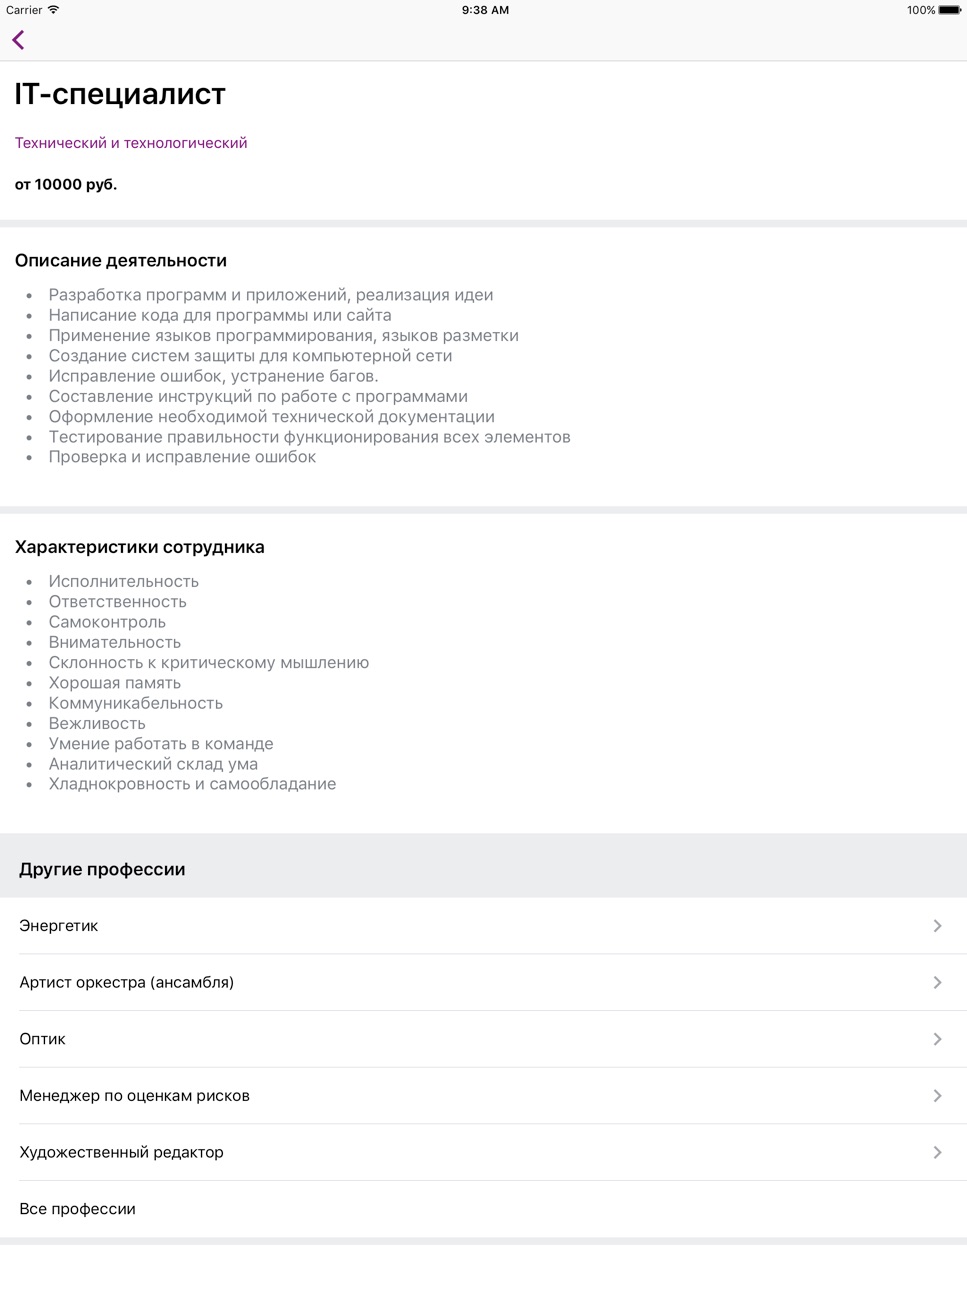The height and width of the screenshot is (1290, 967).
Task: Tap the IT-специалист page title
Action: [x=120, y=94]
